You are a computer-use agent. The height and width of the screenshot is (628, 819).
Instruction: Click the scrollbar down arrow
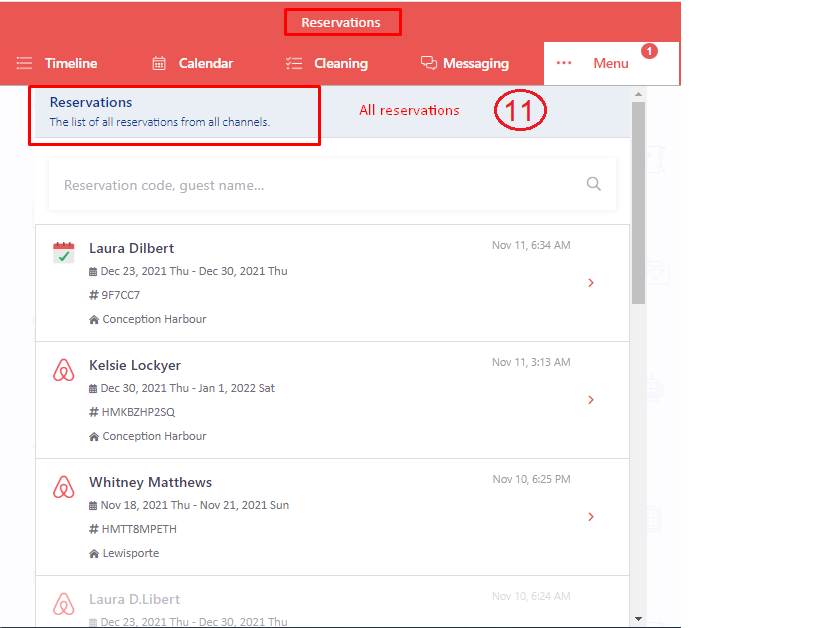[x=638, y=619]
